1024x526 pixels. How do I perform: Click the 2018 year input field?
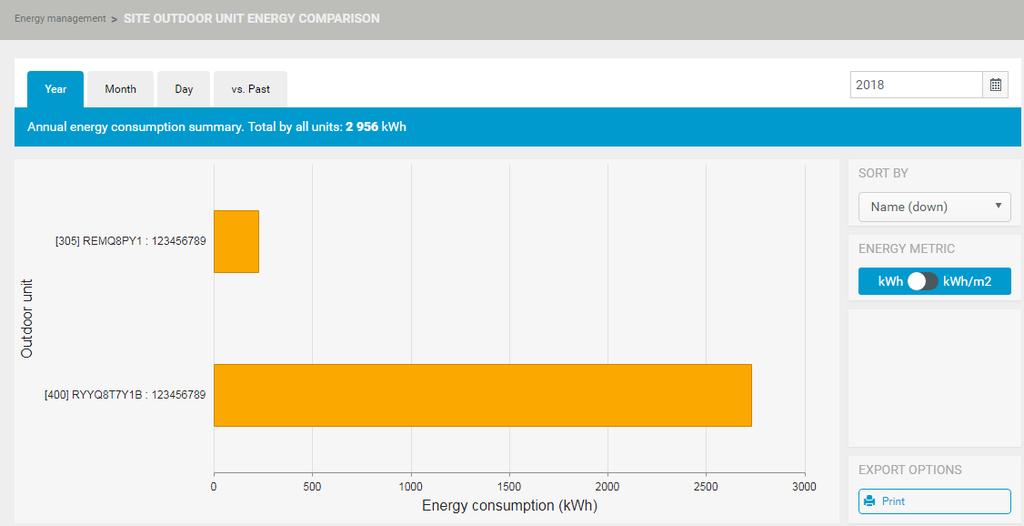point(916,85)
